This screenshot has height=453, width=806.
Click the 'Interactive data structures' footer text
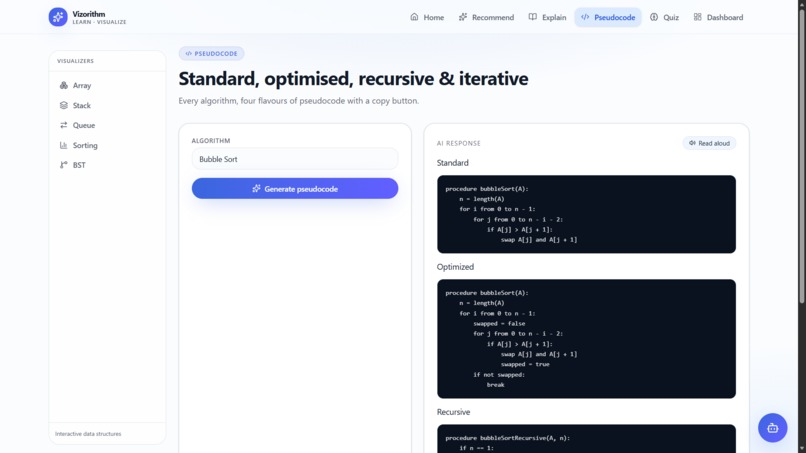tap(88, 433)
